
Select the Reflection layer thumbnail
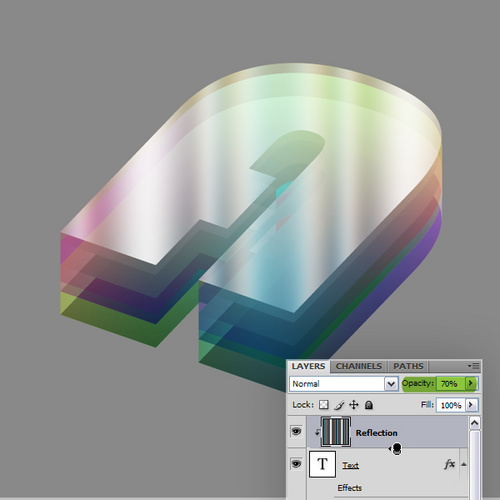[336, 432]
